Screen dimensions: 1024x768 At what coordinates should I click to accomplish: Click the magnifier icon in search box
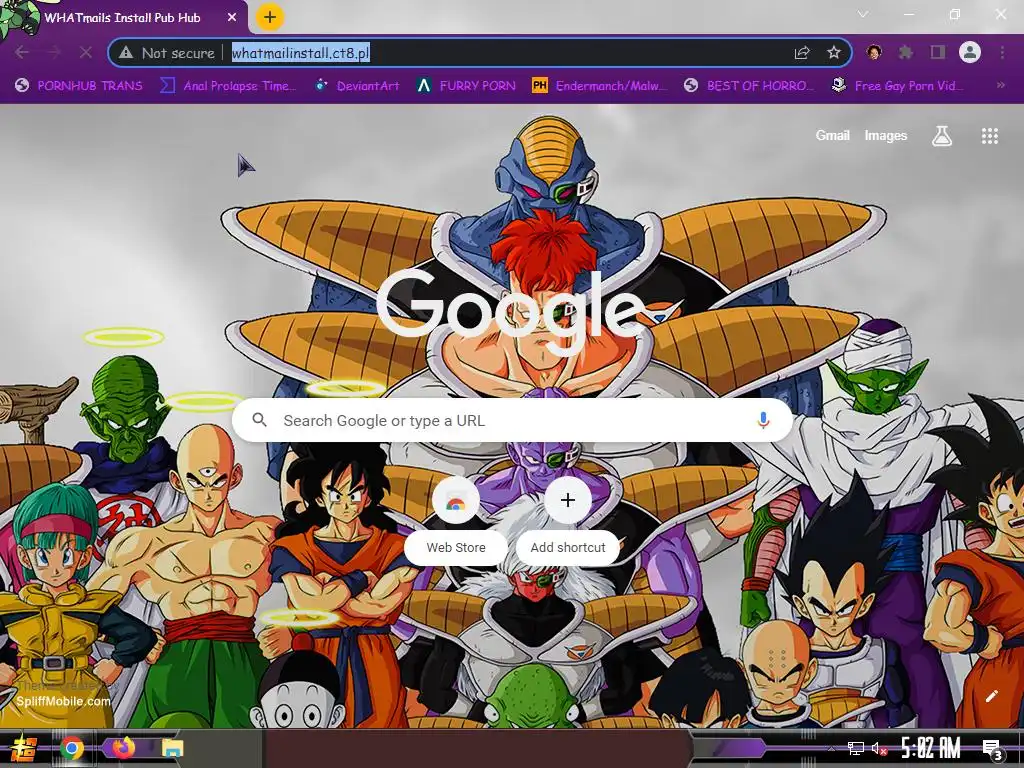coord(259,420)
